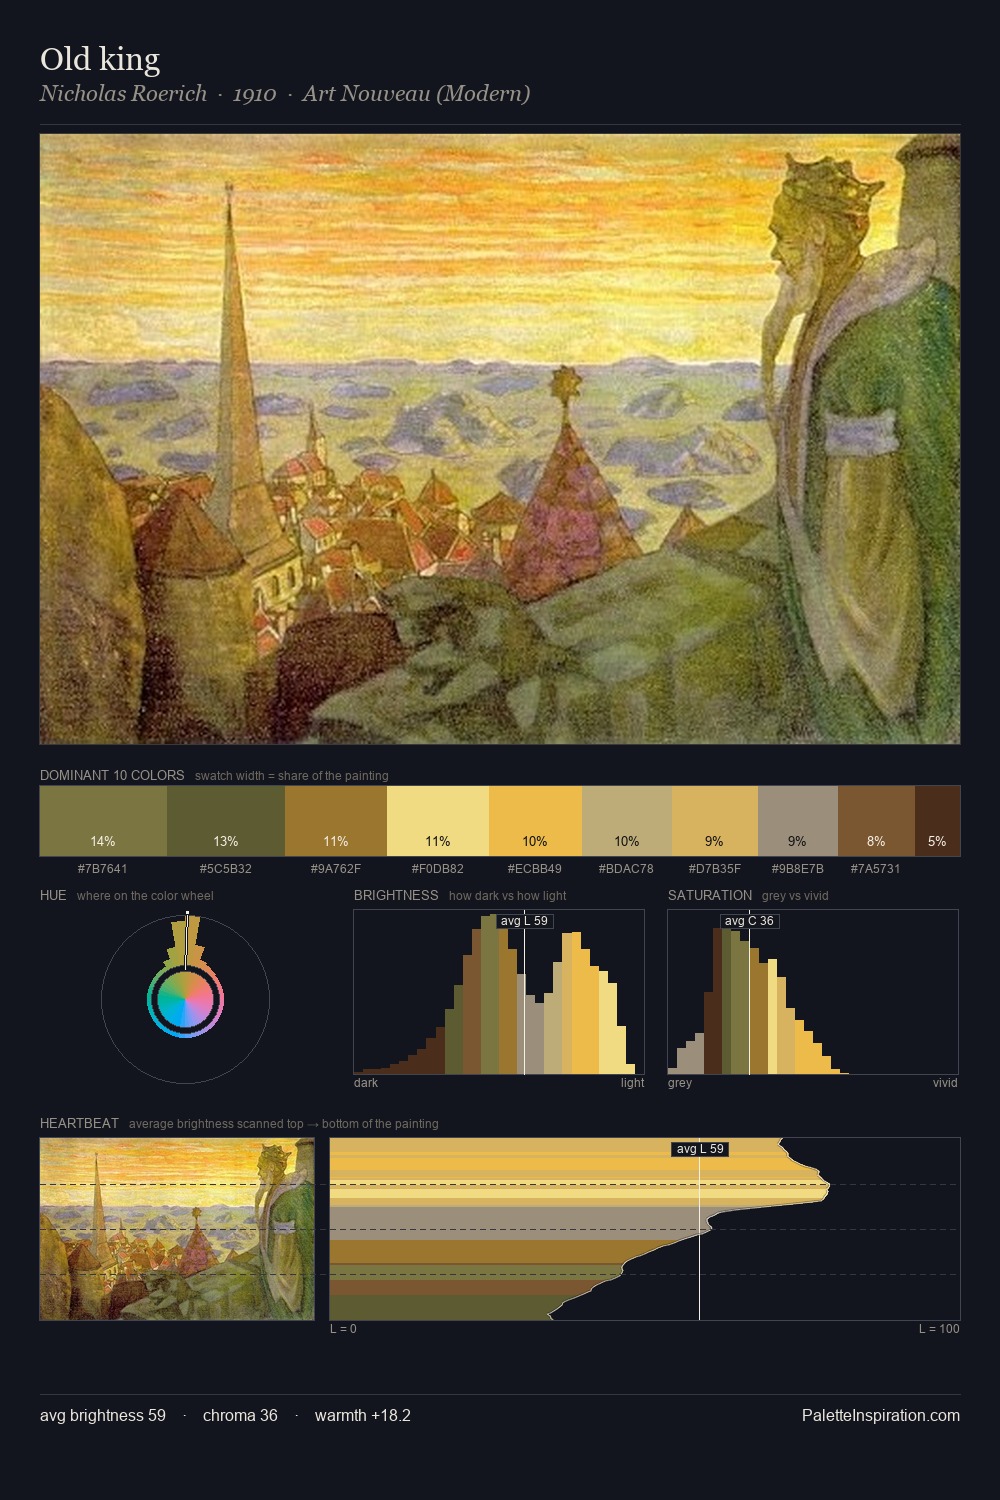
Task: Pick the #D7B35F sand swatch
Action: pos(715,821)
